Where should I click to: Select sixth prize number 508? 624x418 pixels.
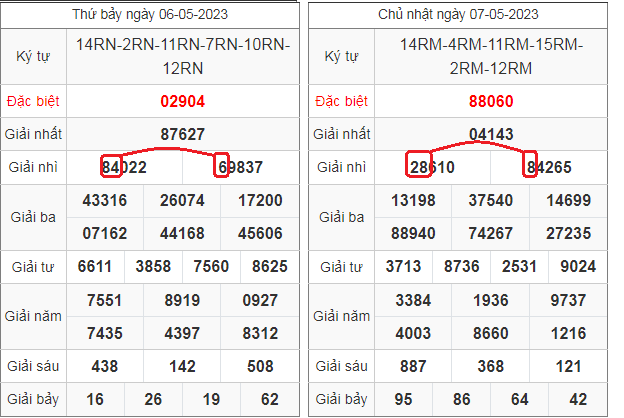click(260, 366)
